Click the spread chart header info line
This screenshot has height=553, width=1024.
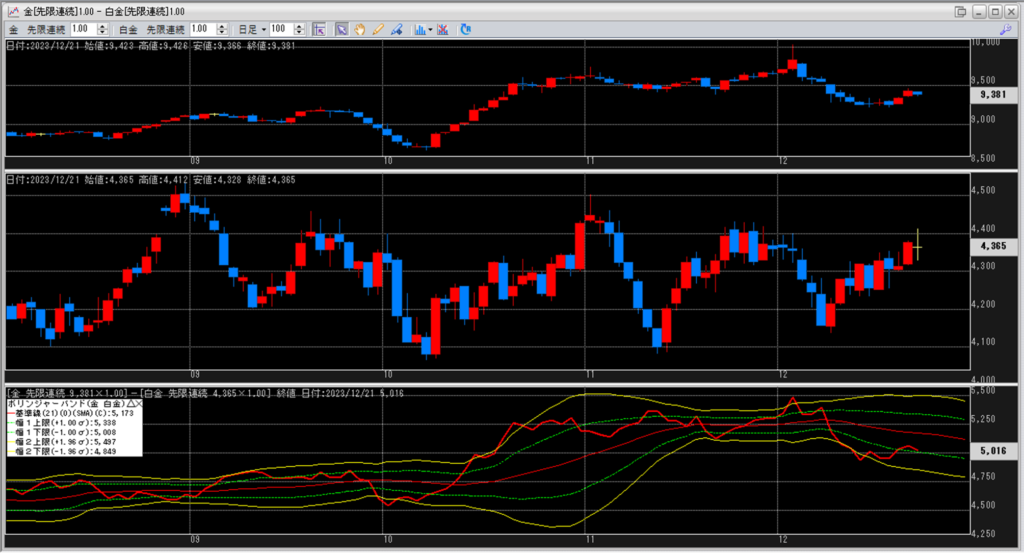[205, 393]
